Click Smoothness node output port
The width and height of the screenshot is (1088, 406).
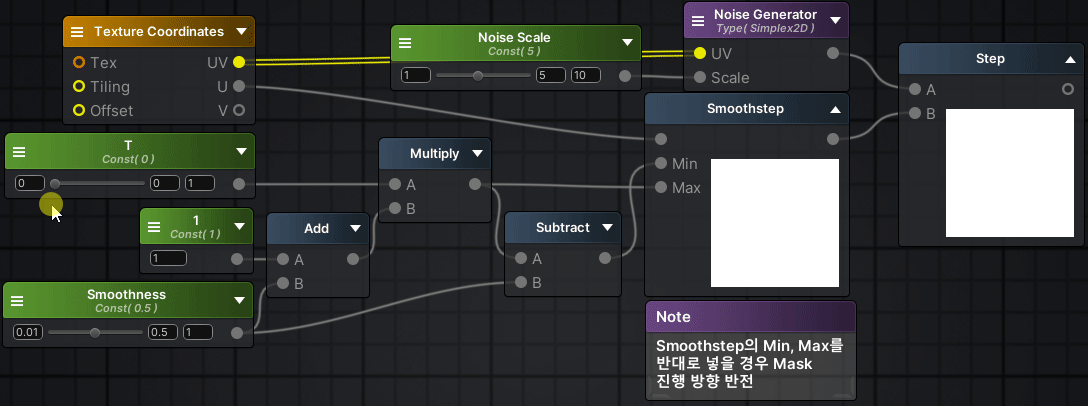click(x=237, y=332)
